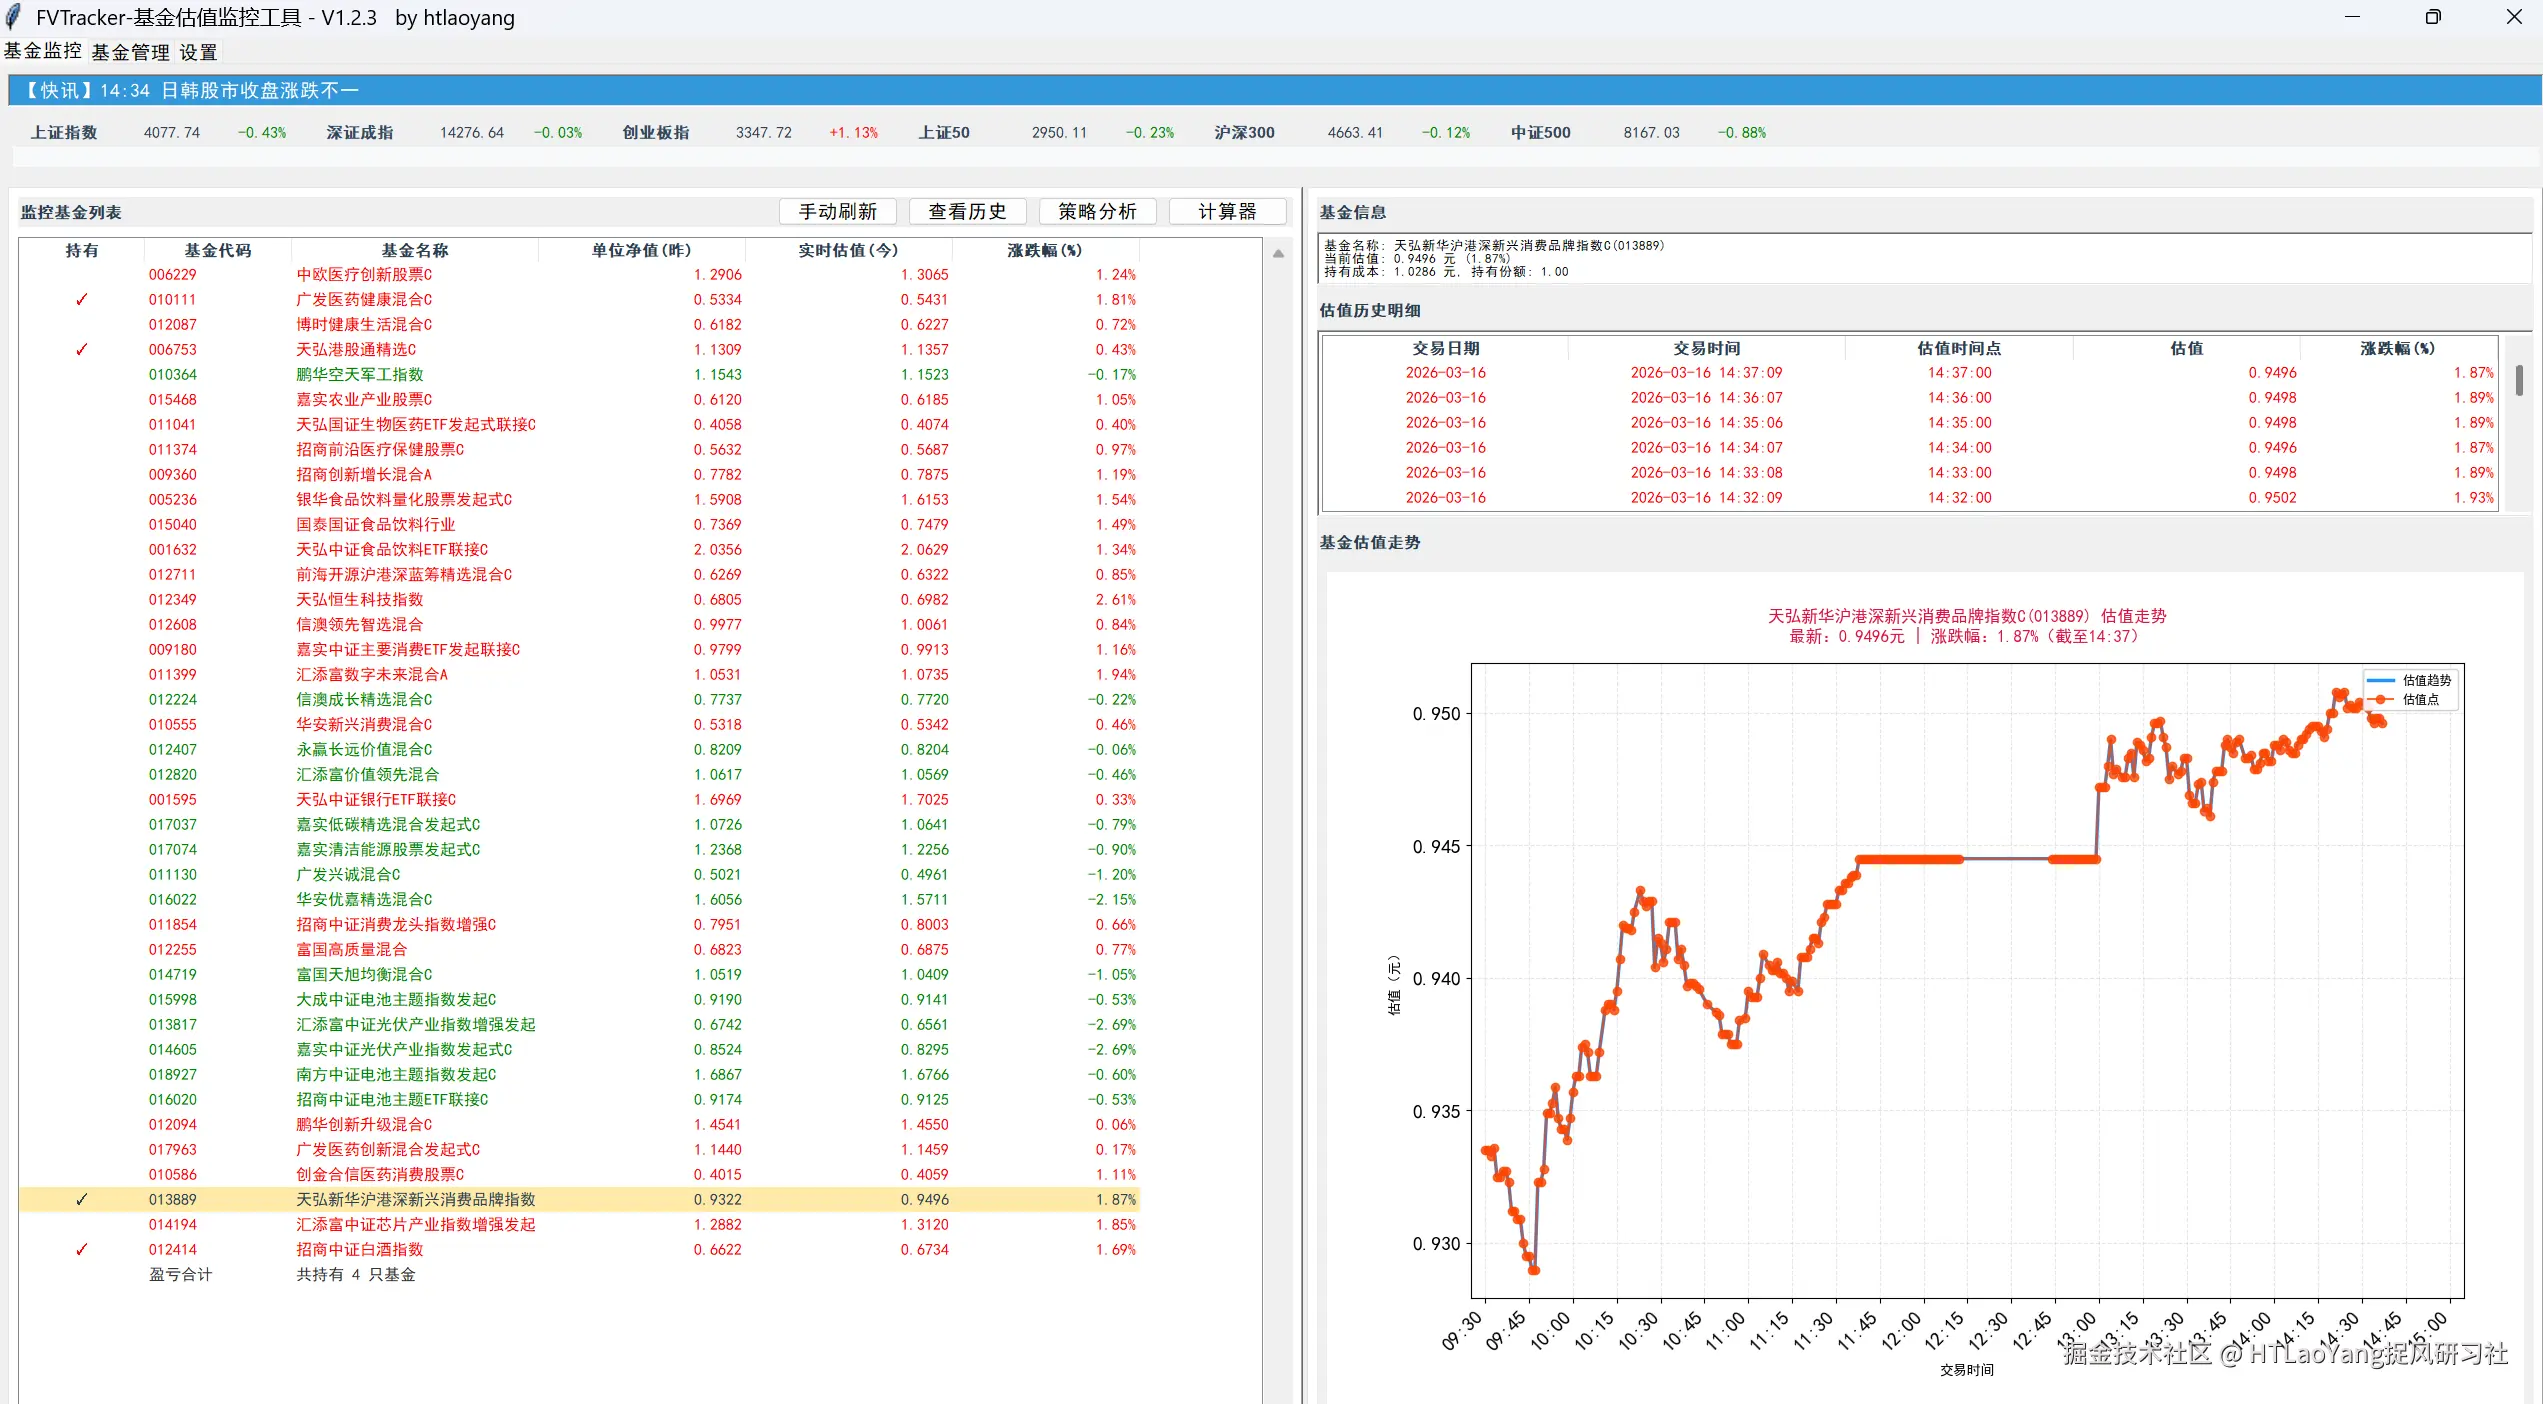The height and width of the screenshot is (1404, 2543).
Task: Open the 基金管理 menu
Action: click(130, 52)
